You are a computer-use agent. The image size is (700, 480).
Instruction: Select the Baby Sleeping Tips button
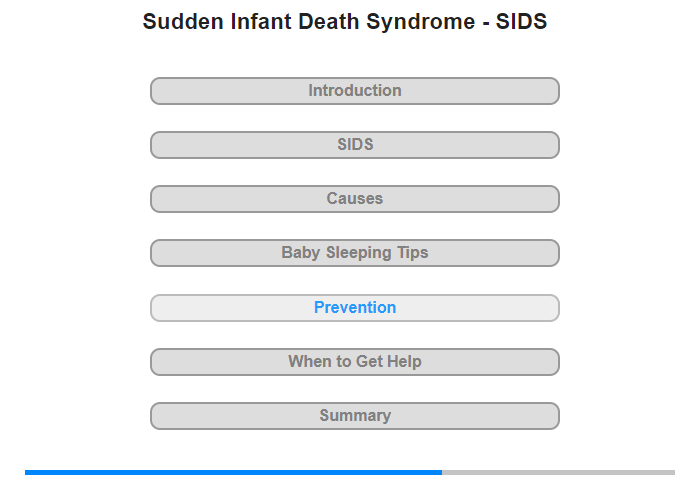(x=354, y=253)
